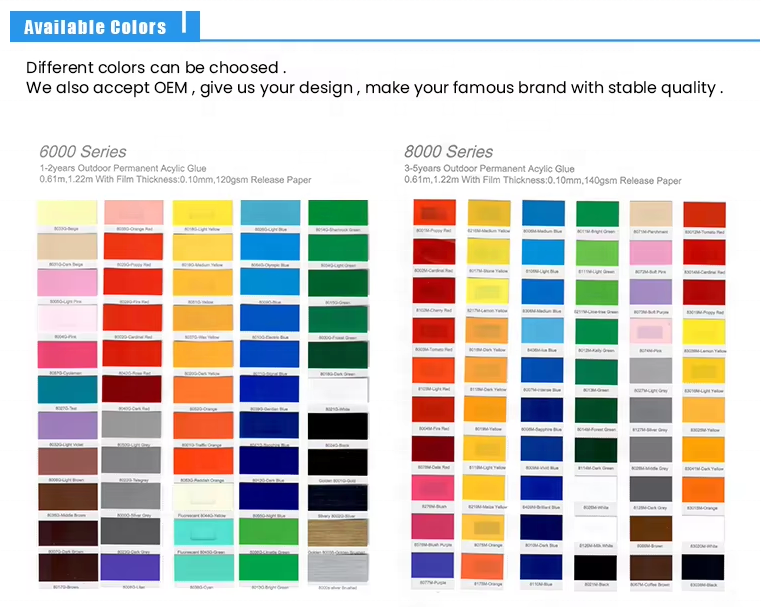Select the 8073M-Soft Purple swatch
Image resolution: width=761 pixels, height=608 pixels.
[650, 291]
